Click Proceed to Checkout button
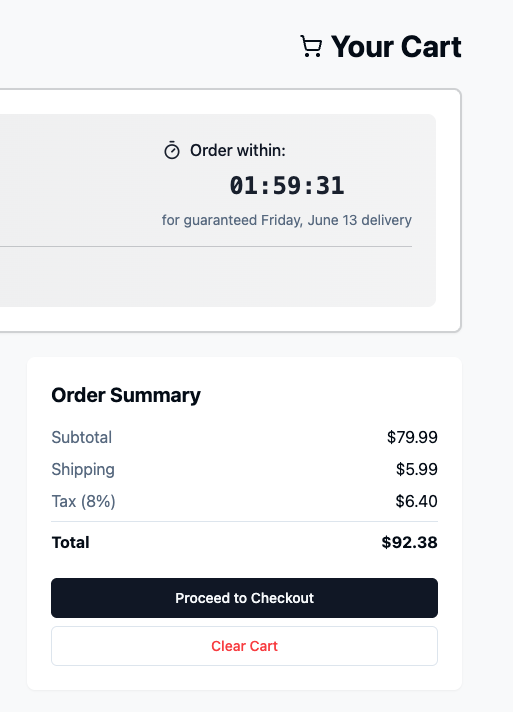Screen dimensions: 513x712 244,598
